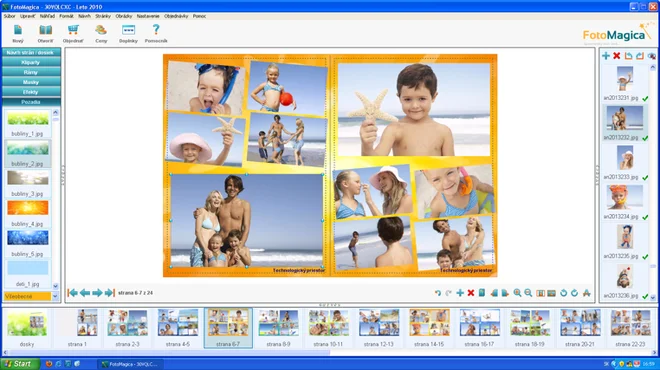
Task: Click the Windows Start button
Action: click(x=20, y=364)
